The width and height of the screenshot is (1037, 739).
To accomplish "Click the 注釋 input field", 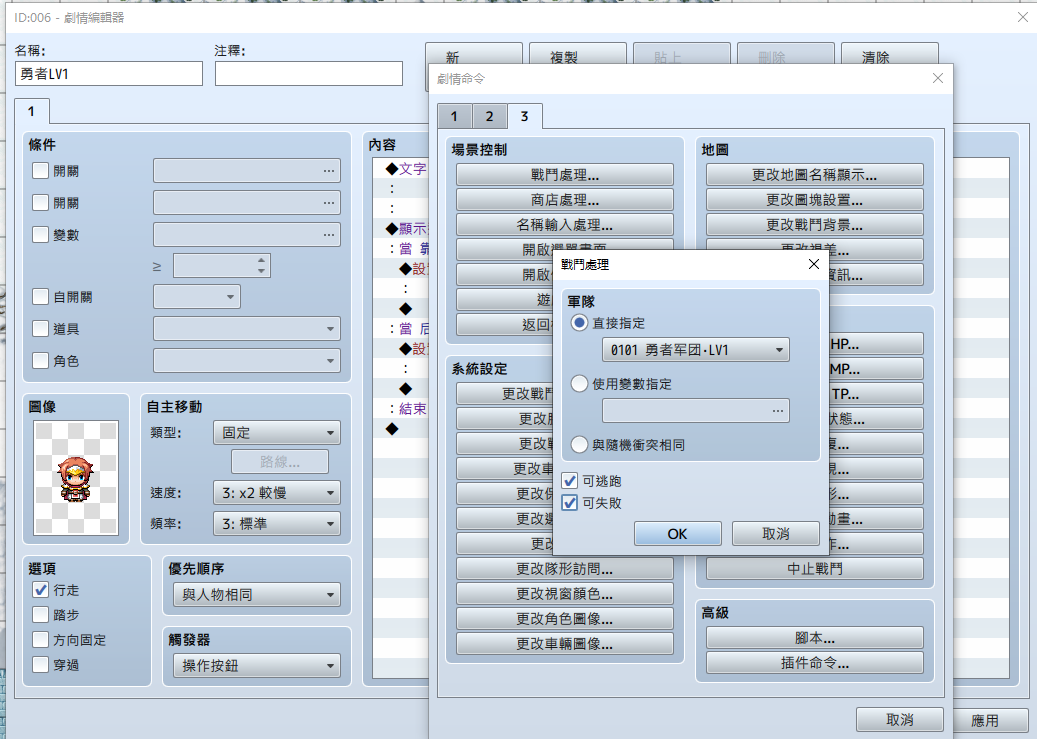I will [309, 73].
